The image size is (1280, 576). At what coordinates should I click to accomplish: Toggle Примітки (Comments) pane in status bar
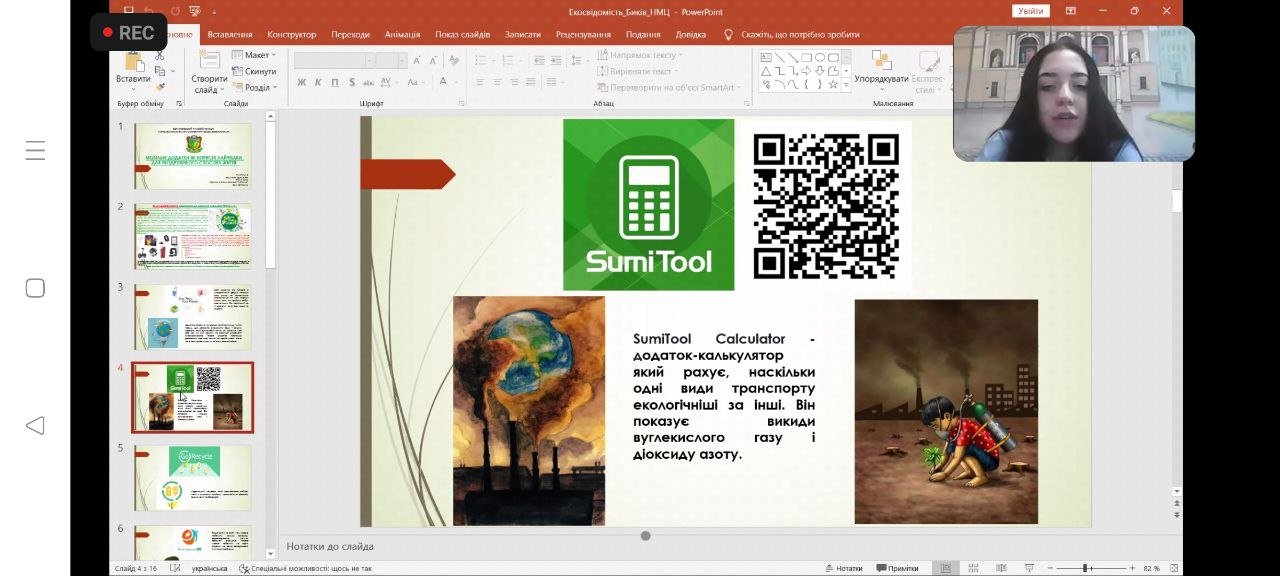pyautogui.click(x=897, y=568)
